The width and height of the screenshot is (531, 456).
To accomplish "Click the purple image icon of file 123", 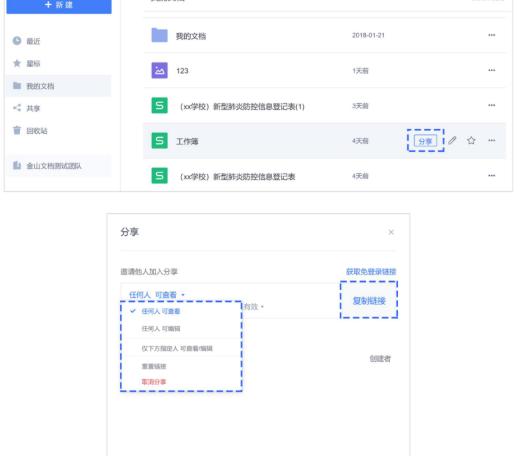I will pos(160,70).
